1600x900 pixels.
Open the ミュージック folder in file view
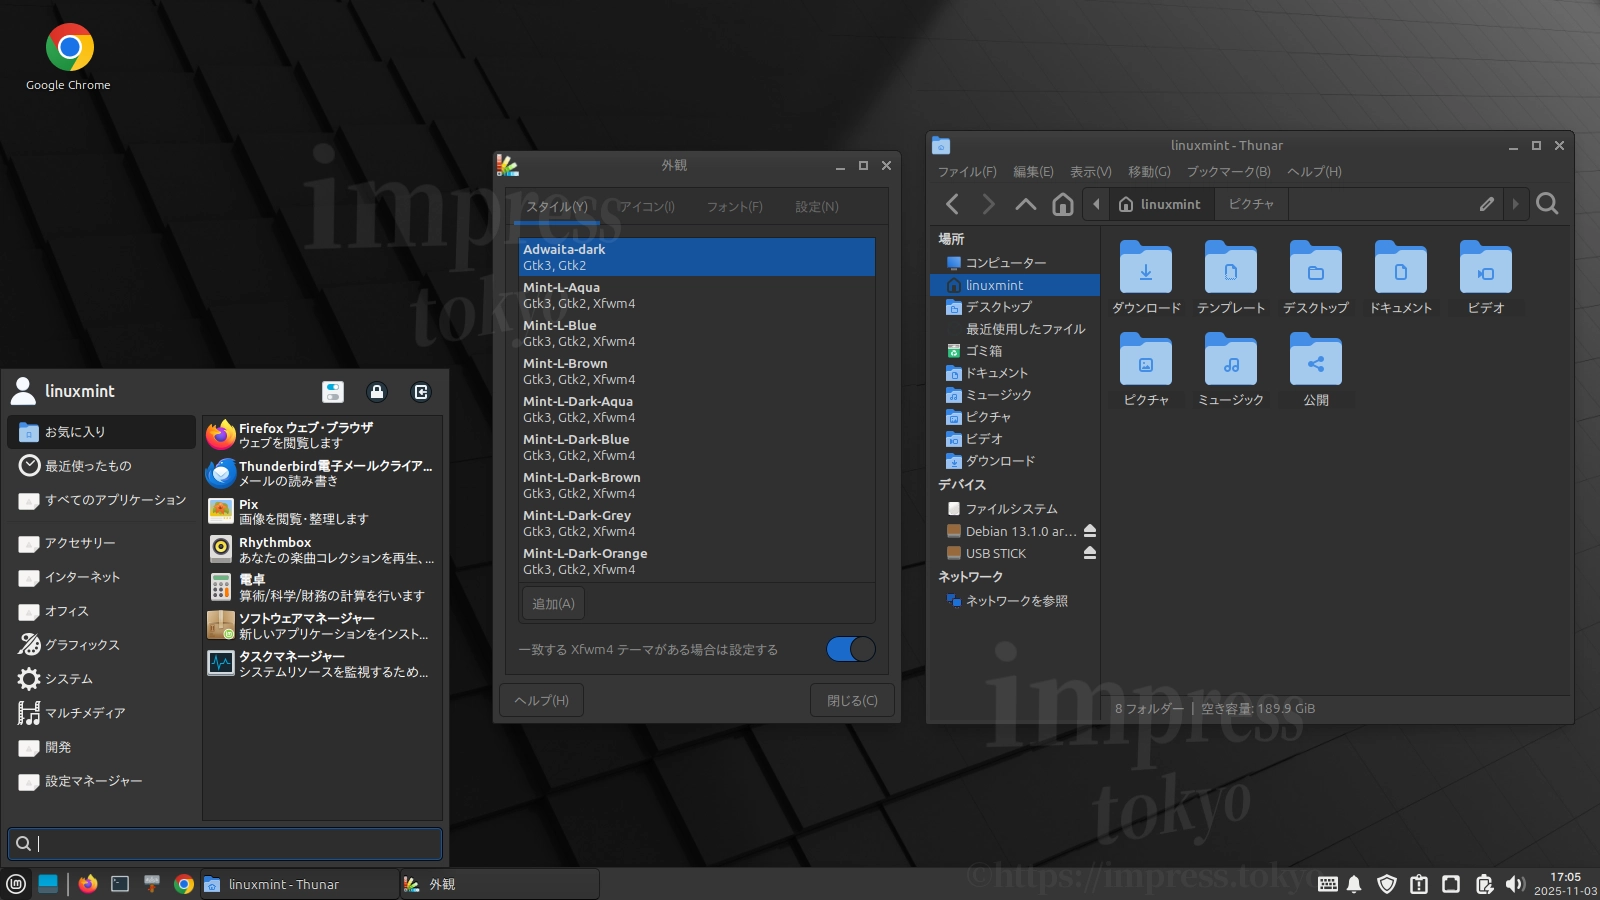click(1231, 370)
